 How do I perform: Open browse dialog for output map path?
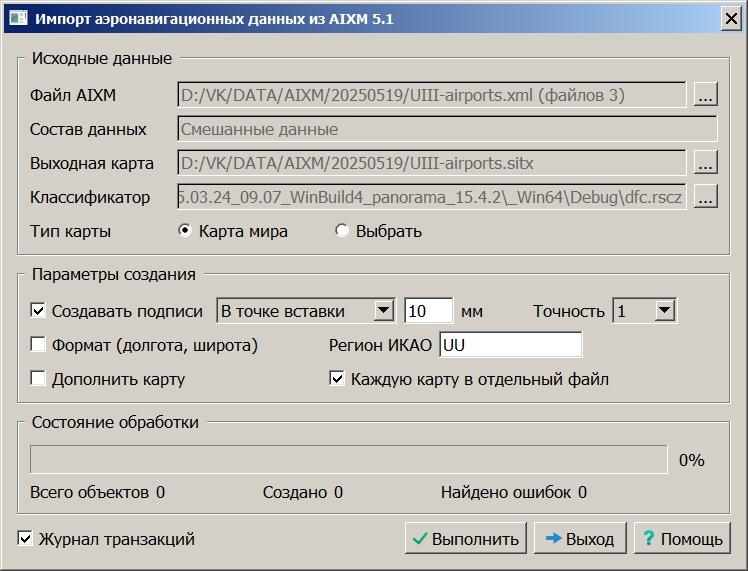[x=706, y=163]
